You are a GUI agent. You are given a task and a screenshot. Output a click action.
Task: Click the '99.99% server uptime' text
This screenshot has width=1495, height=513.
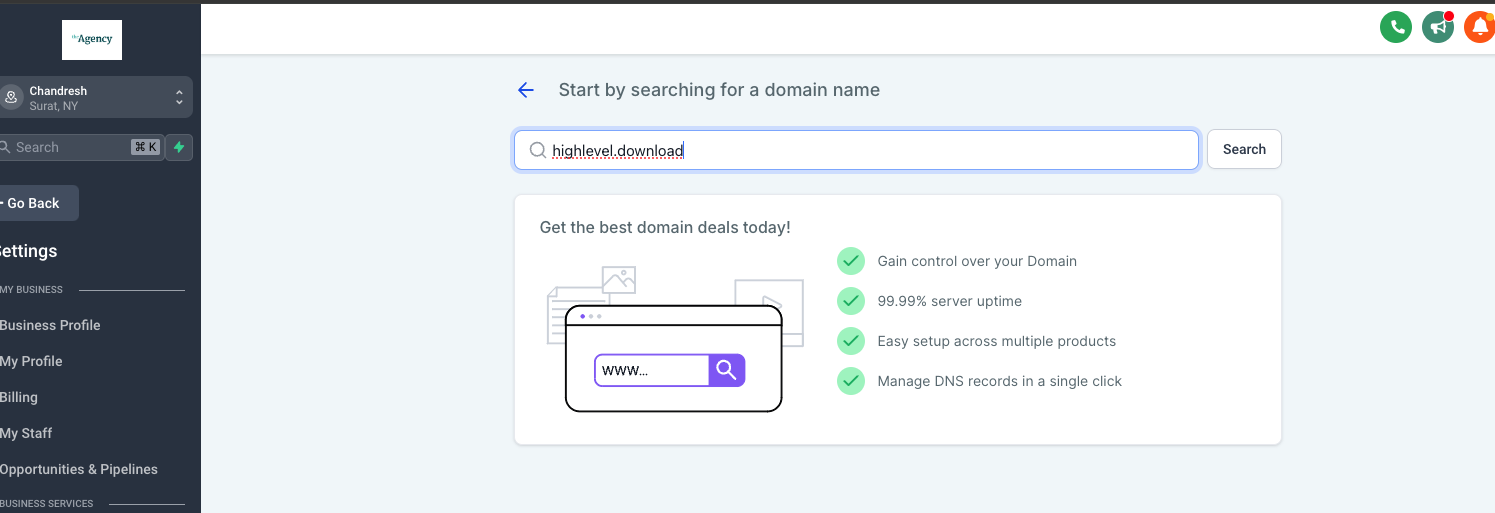click(949, 301)
